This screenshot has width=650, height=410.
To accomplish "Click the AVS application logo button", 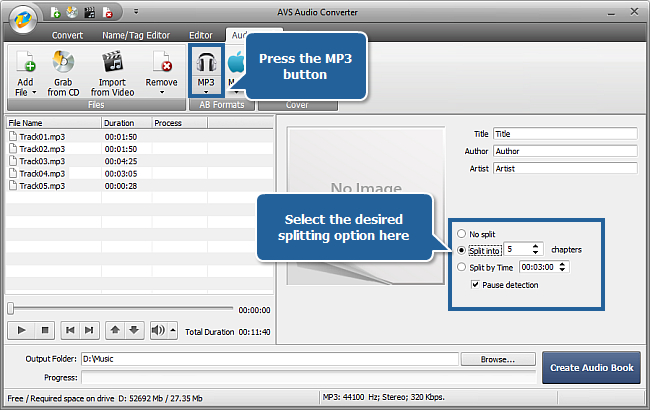I will click(x=23, y=19).
